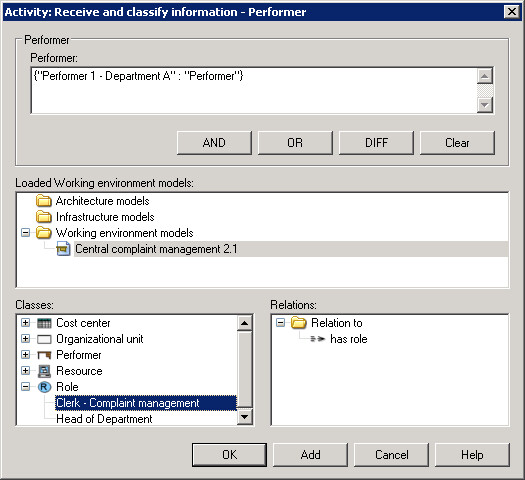Screen dimensions: 525x480
Task: Click the Classes list scroll down arrow
Action: pos(245,417)
